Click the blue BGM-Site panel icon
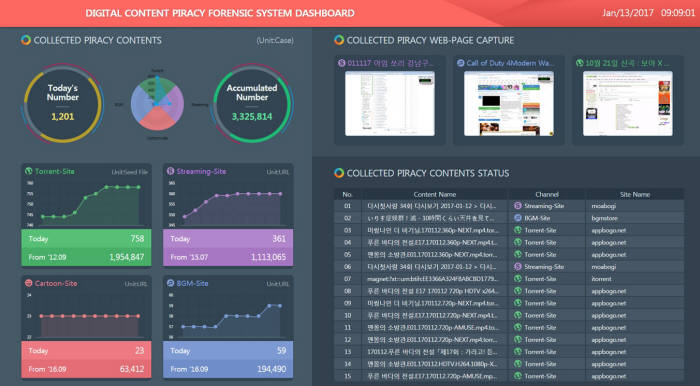 coord(170,283)
